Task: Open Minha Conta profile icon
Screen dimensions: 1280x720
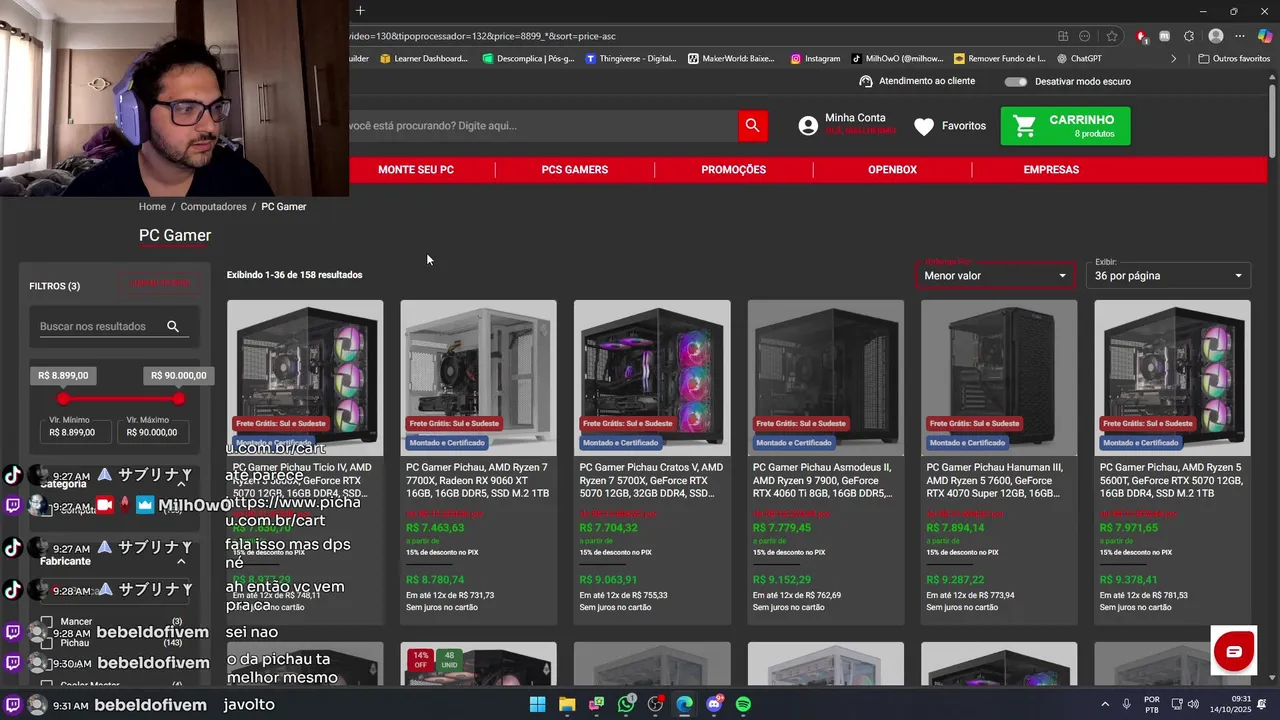Action: click(x=808, y=126)
